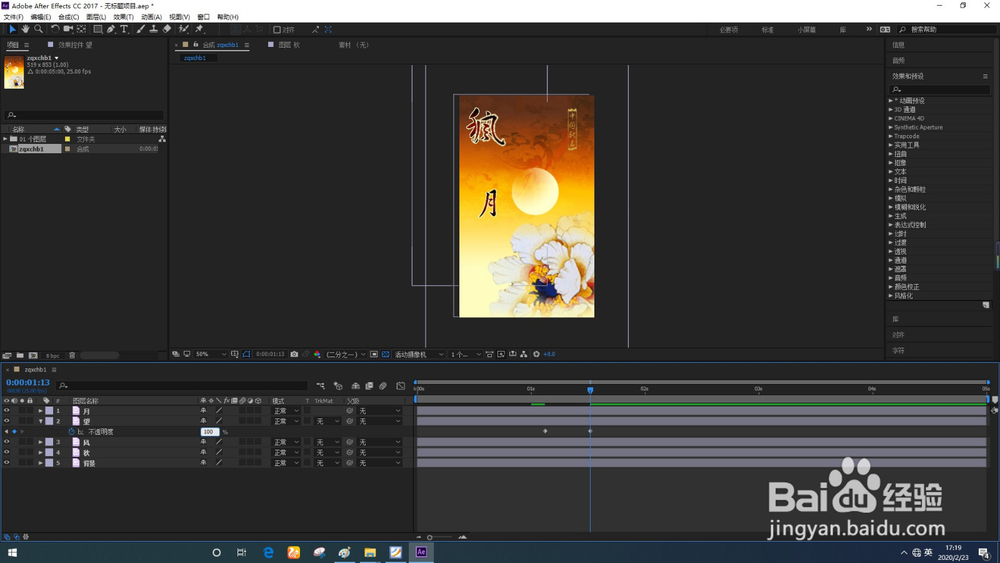
Task: Select the 必要项 workspace
Action: pos(728,30)
